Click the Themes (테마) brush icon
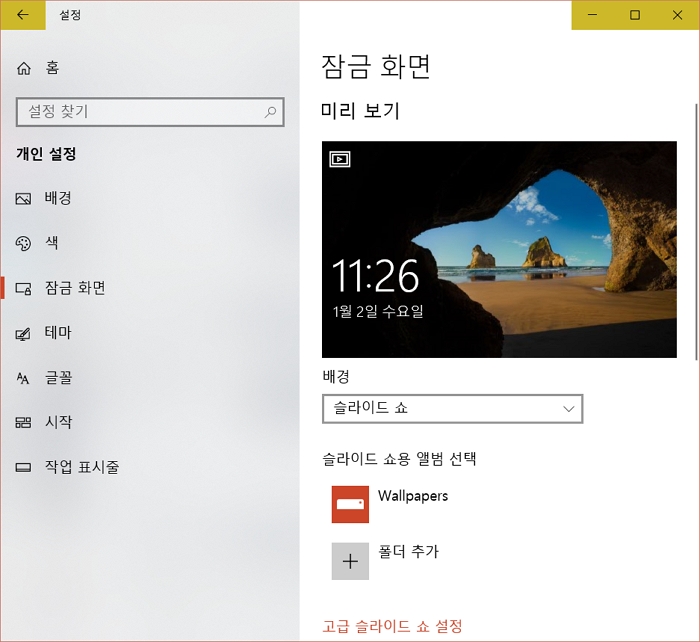The width and height of the screenshot is (700, 642). pyautogui.click(x=24, y=333)
